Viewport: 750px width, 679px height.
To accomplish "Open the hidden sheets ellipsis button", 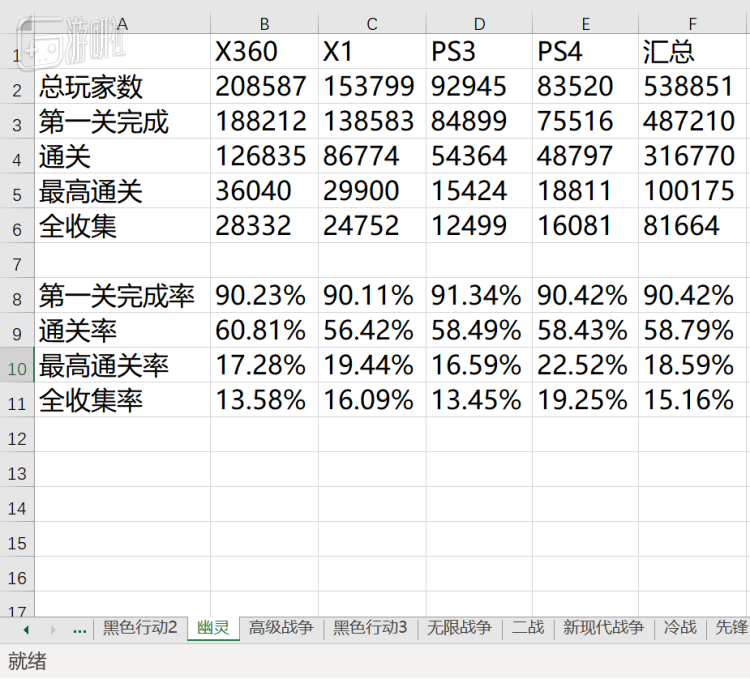I will [79, 631].
